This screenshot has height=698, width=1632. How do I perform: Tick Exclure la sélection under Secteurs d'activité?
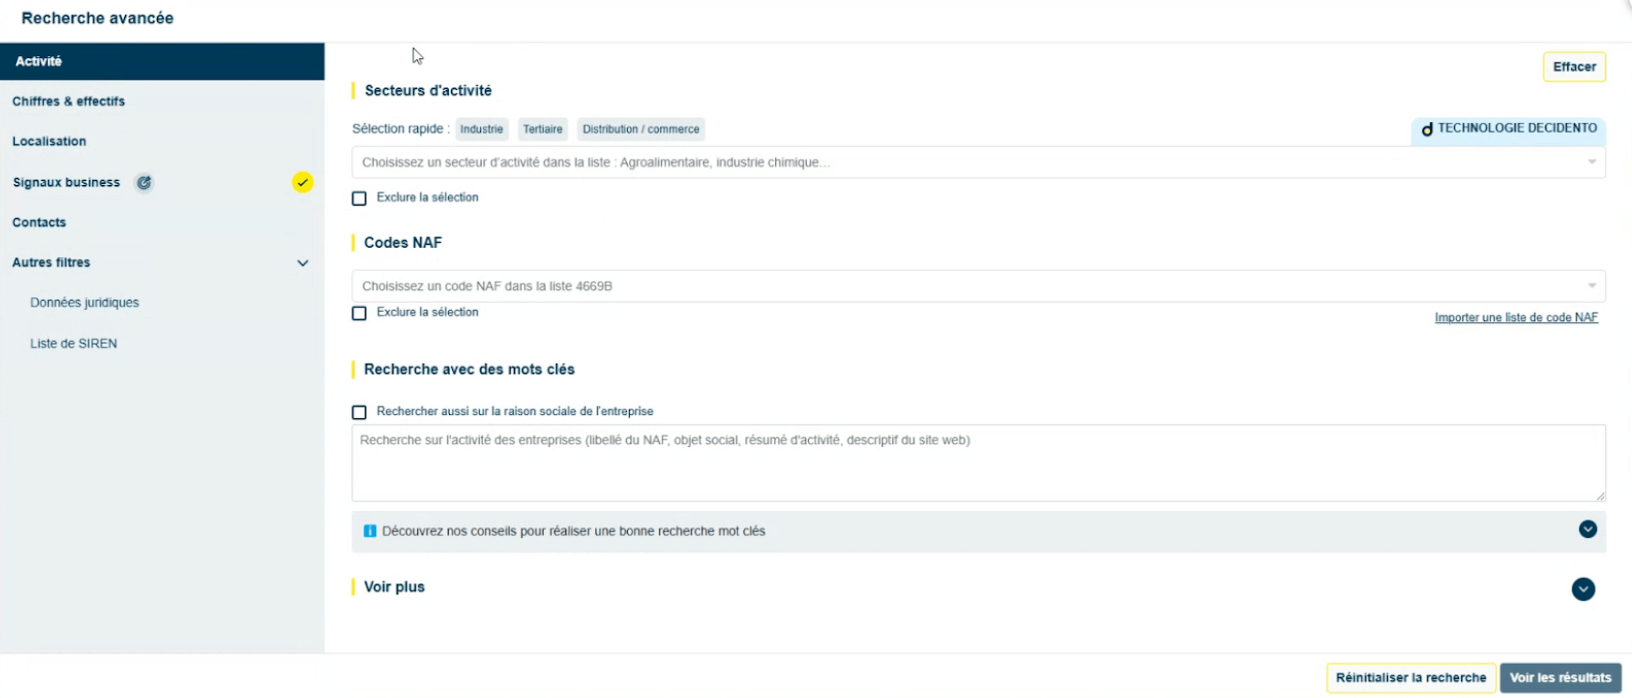[x=359, y=198]
